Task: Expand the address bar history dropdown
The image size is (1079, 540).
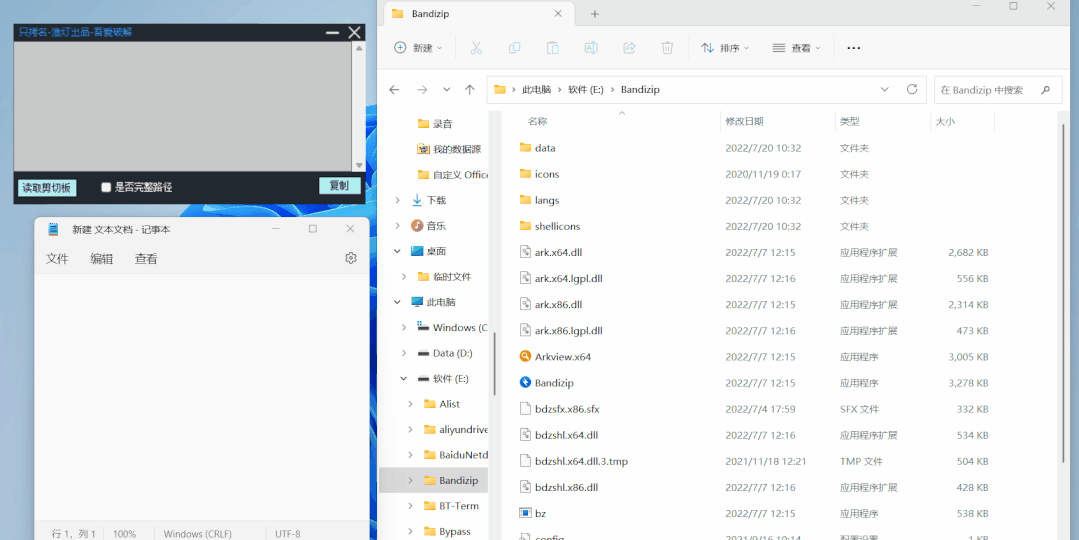Action: 884,89
